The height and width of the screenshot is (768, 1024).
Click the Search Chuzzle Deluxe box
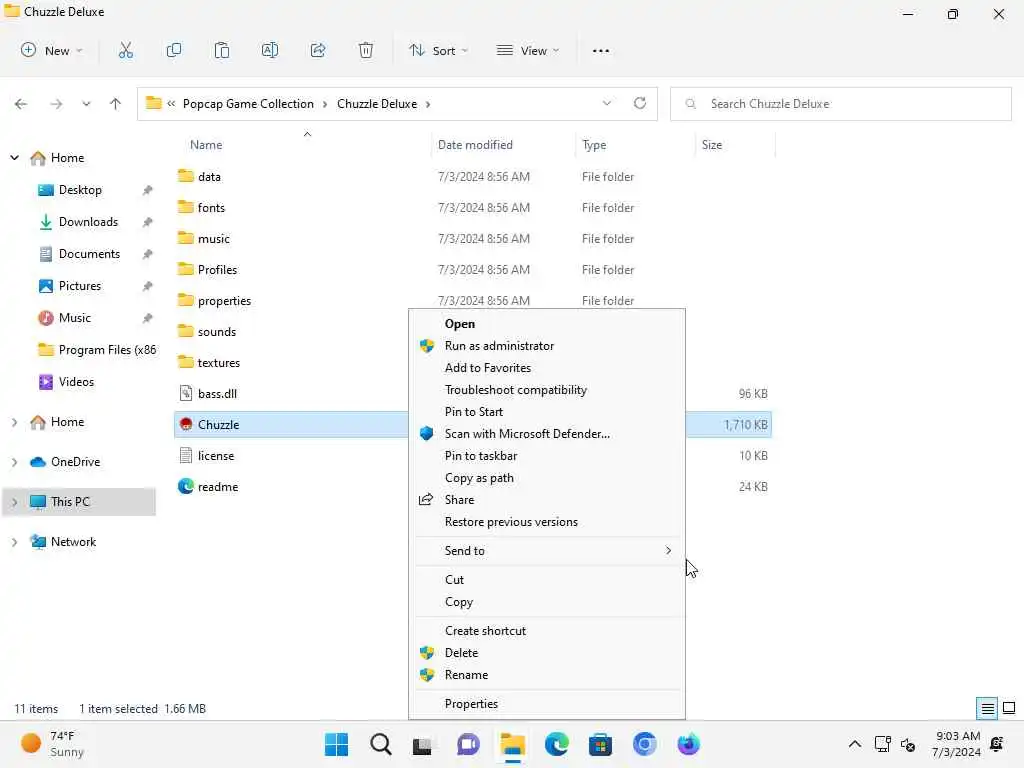[840, 104]
